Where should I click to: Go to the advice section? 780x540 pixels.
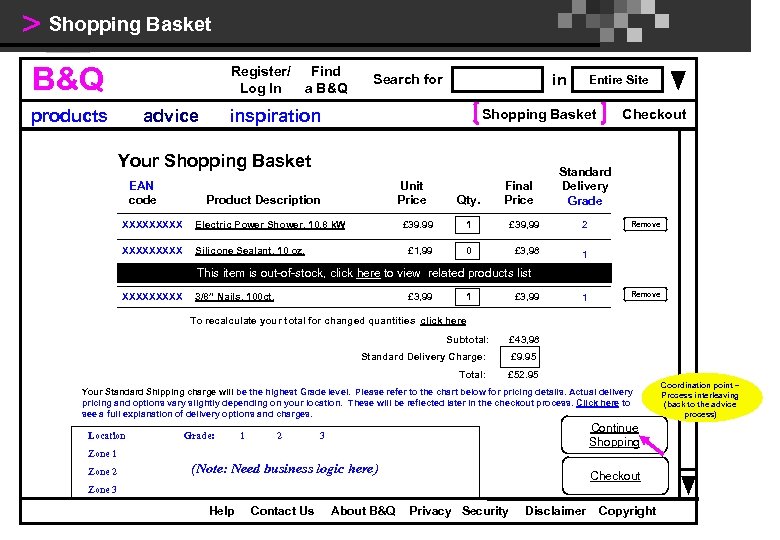coord(171,116)
